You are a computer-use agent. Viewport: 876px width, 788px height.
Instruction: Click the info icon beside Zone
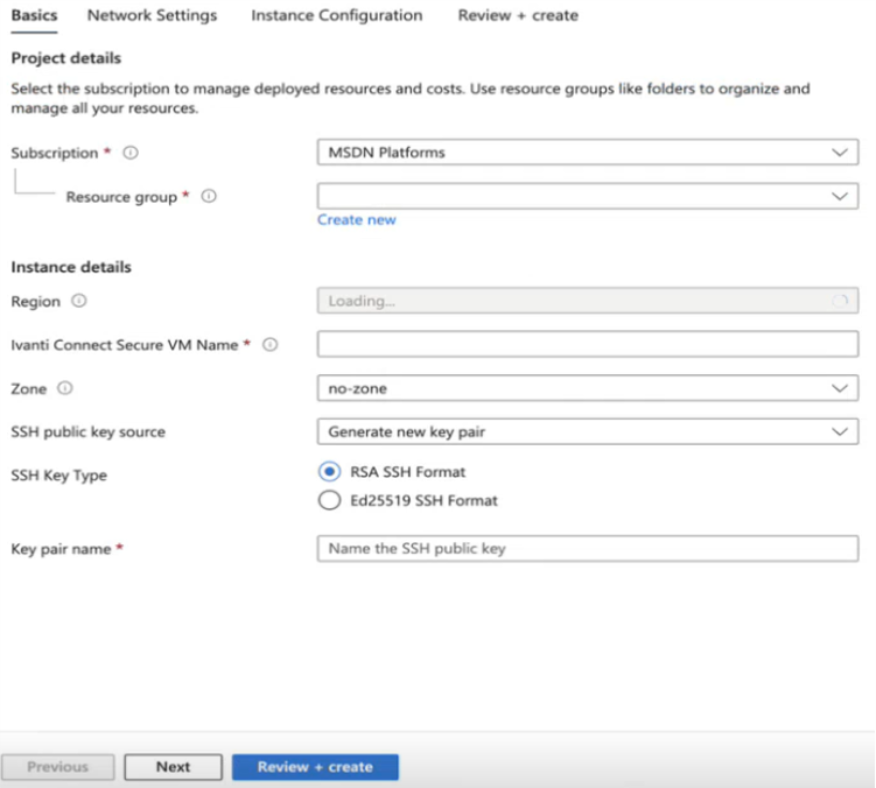pos(65,388)
